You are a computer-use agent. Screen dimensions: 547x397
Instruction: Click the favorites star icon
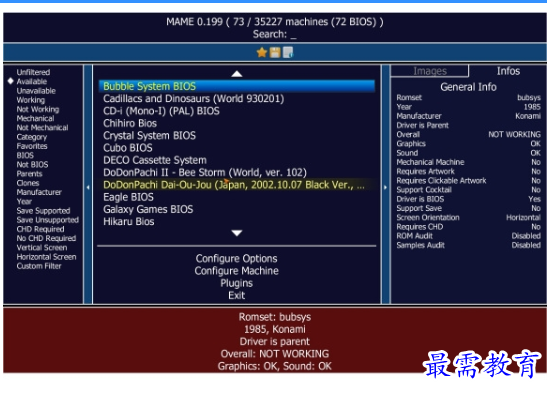coord(262,53)
